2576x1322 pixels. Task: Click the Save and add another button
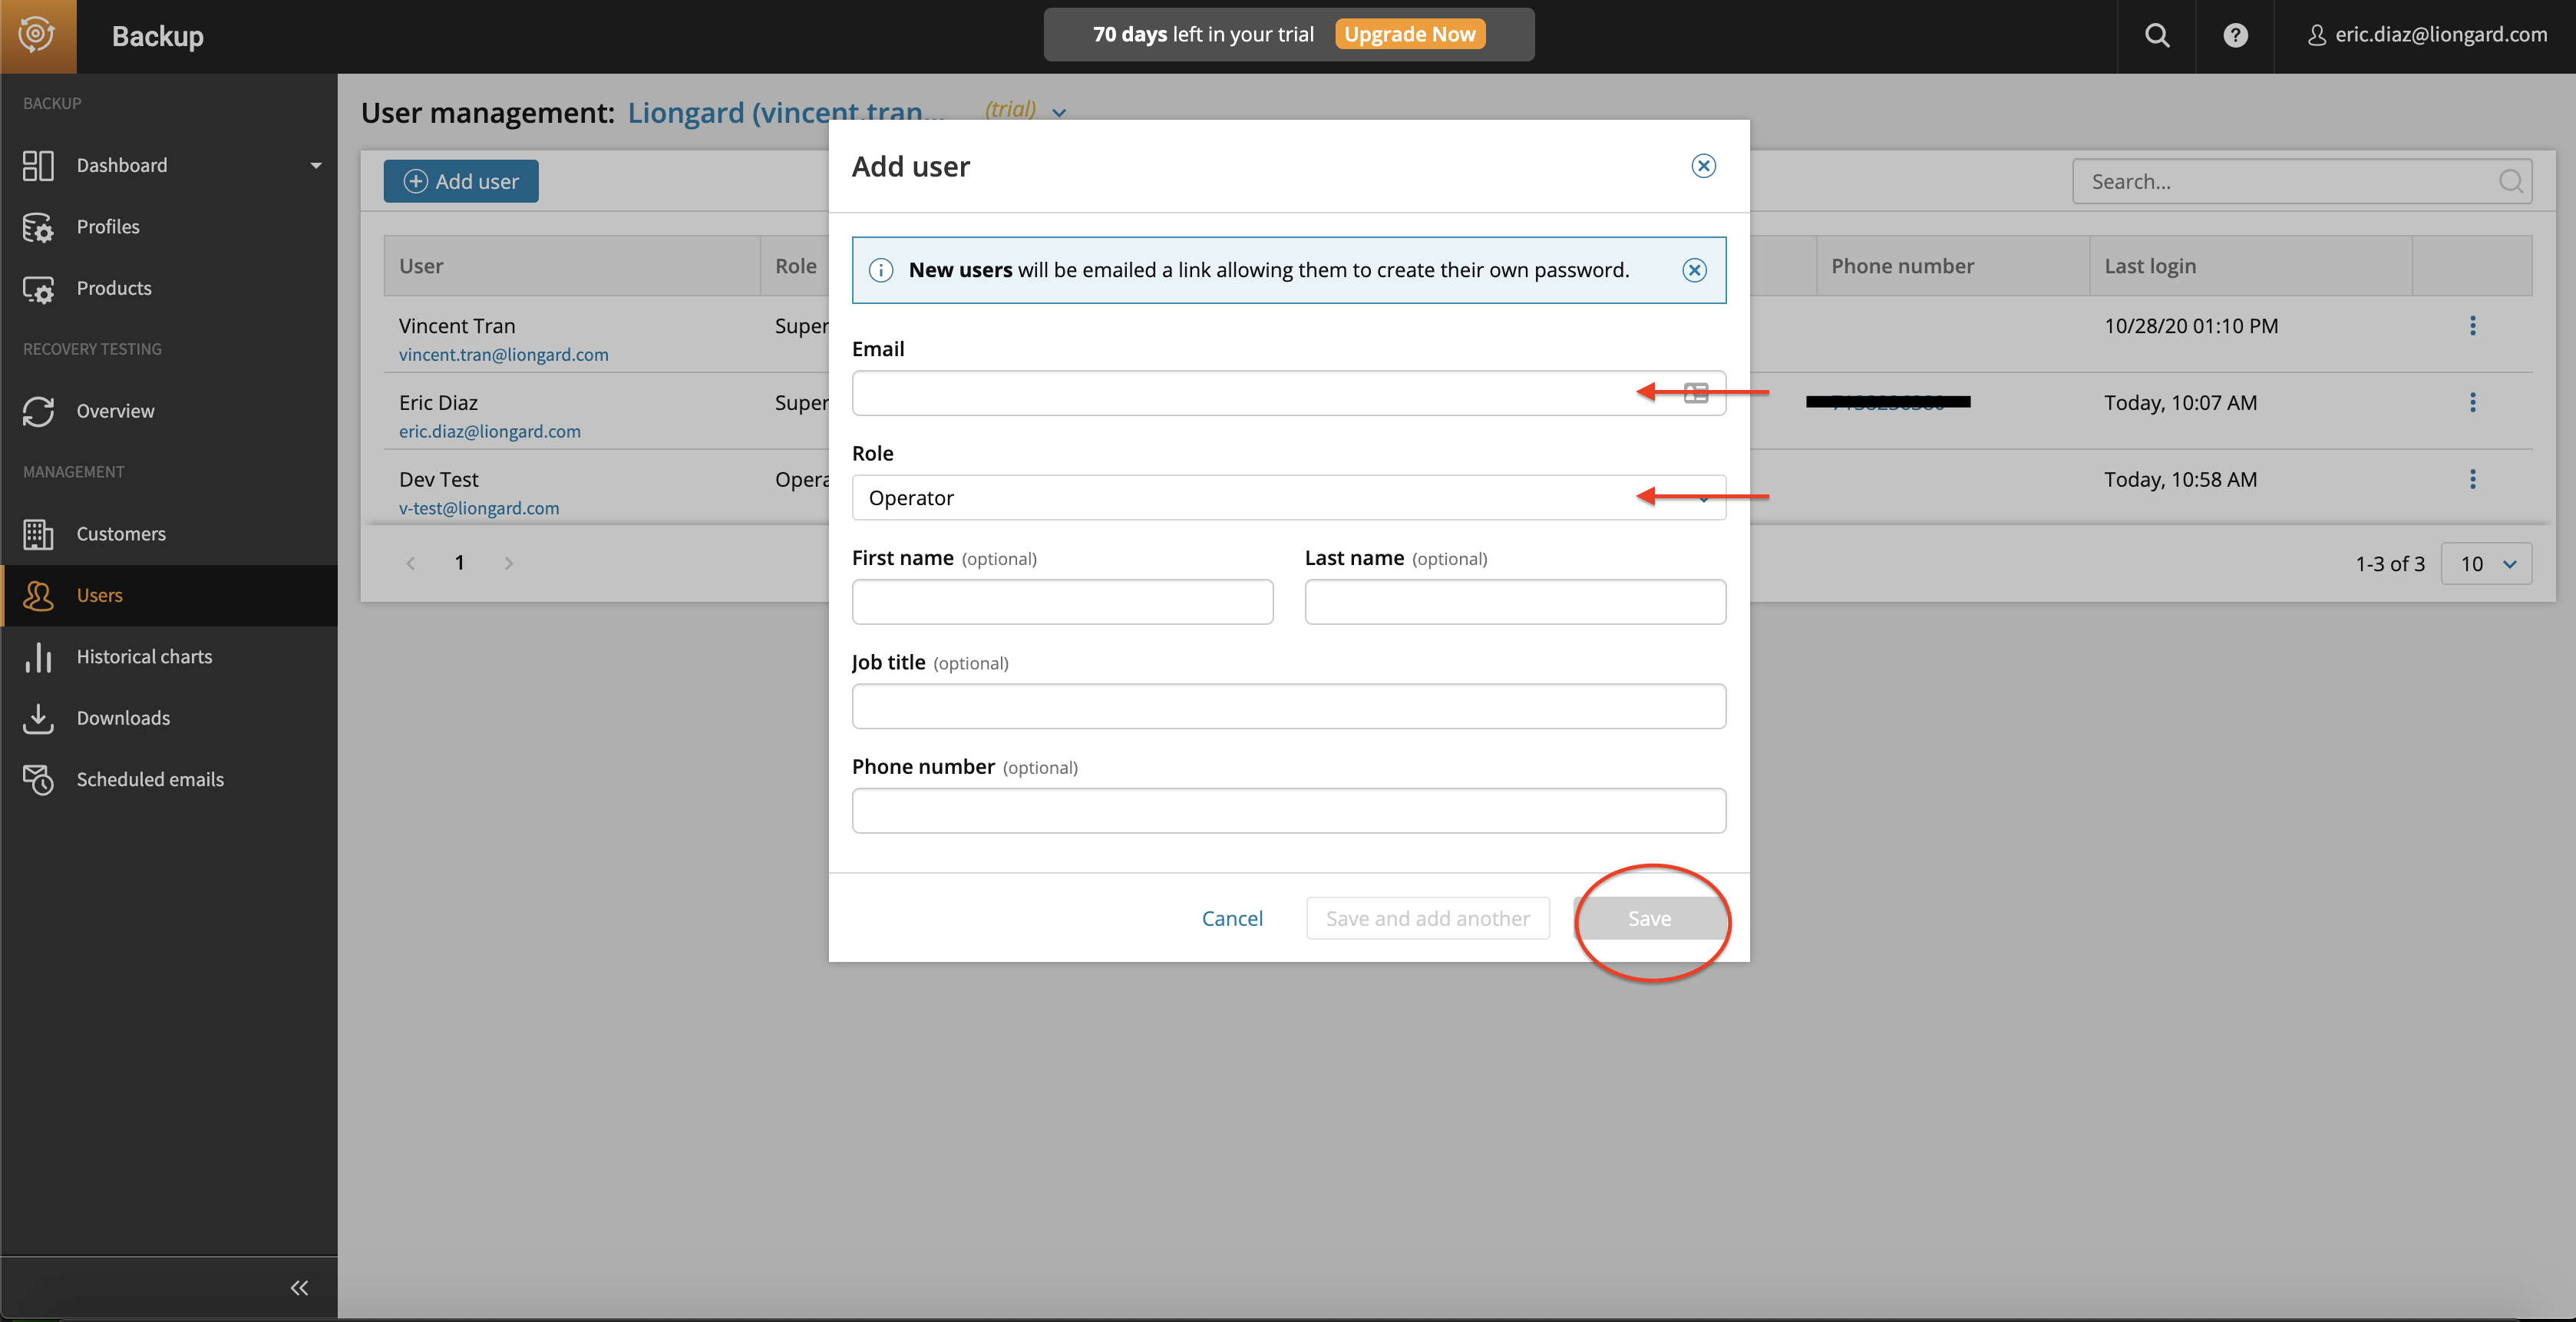point(1427,918)
